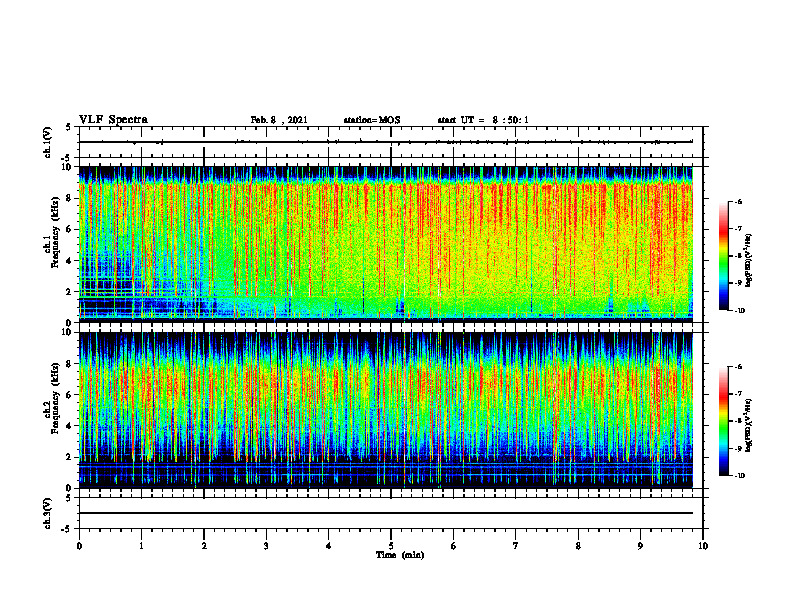
Task: Click the "-6" label on ch.1 color scale
Action: click(x=738, y=202)
